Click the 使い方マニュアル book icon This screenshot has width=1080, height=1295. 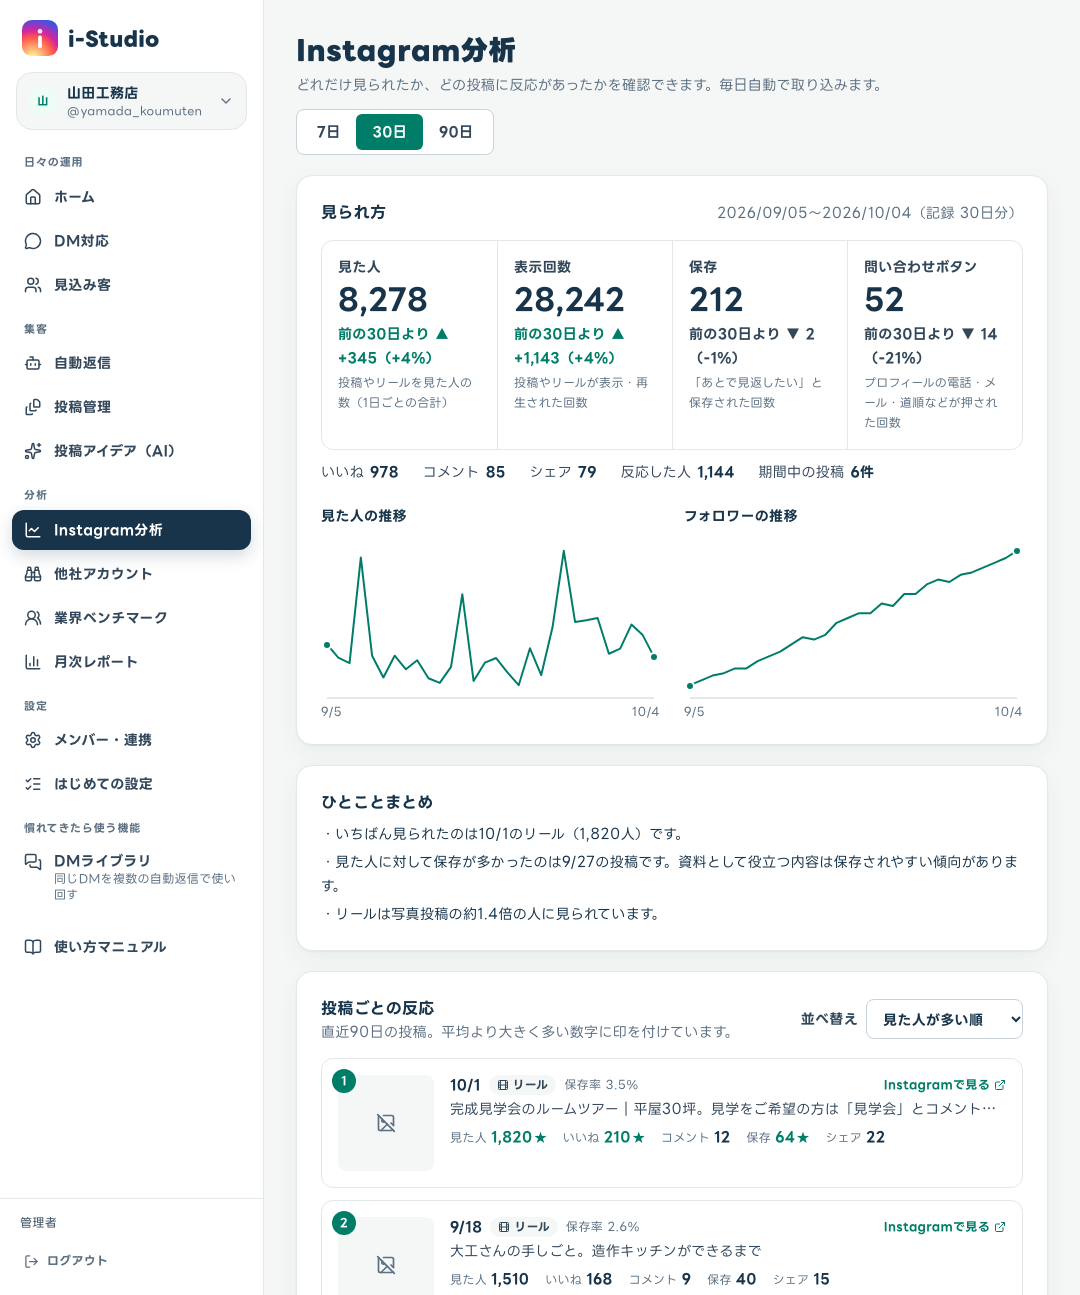pyautogui.click(x=33, y=947)
